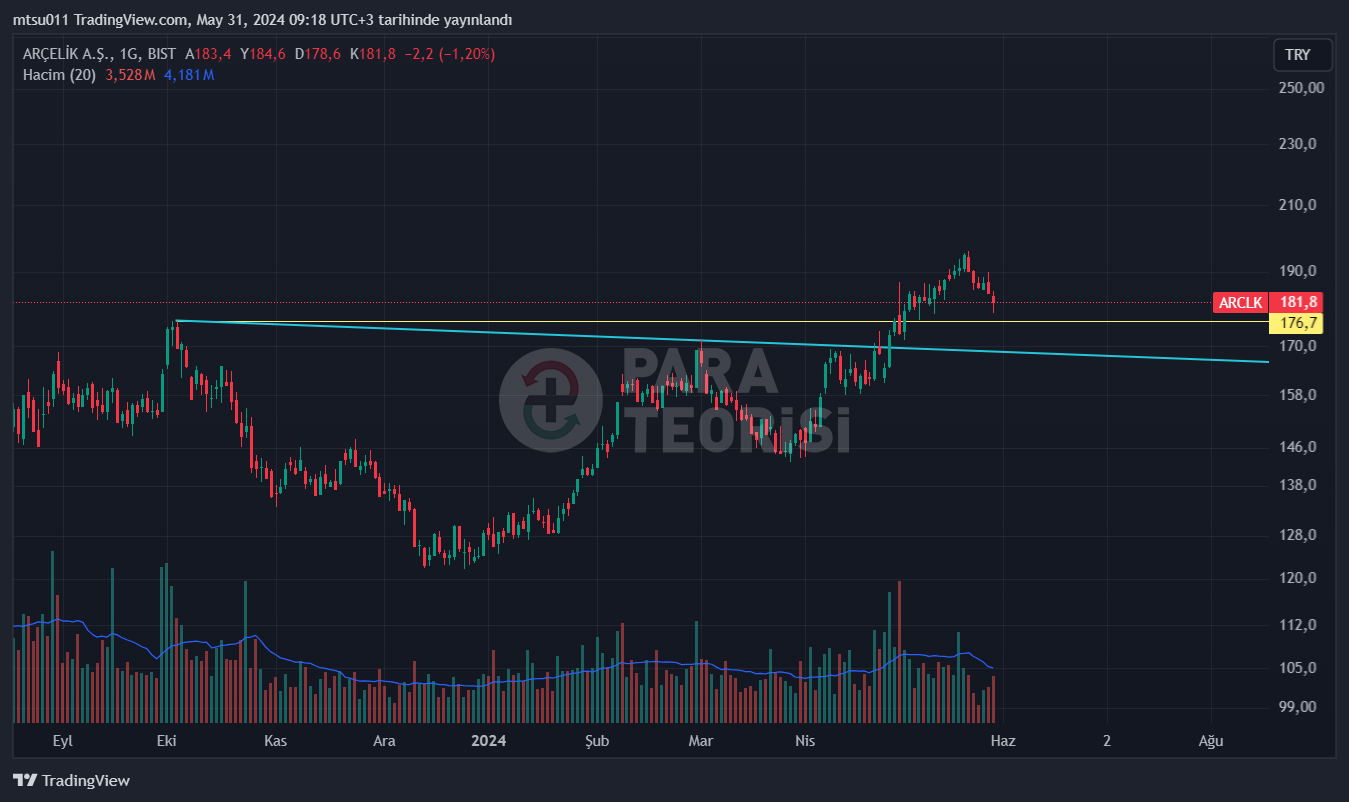Click the 146,0 price axis label

(1298, 447)
